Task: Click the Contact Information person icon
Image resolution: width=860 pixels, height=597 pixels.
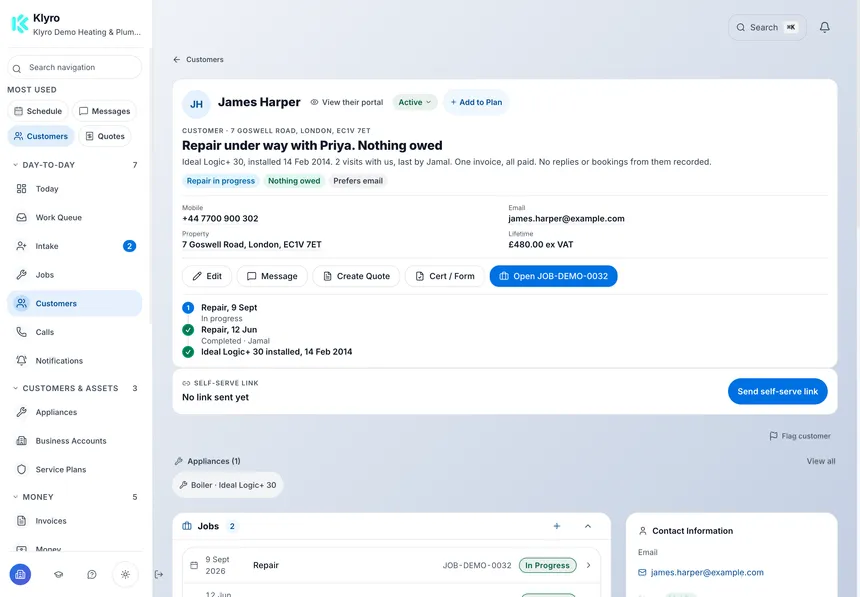Action: click(x=642, y=531)
